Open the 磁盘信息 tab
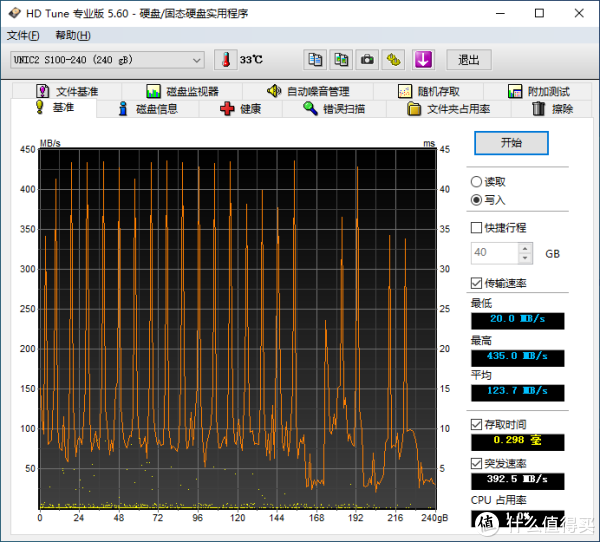The width and height of the screenshot is (600, 542). click(x=148, y=109)
